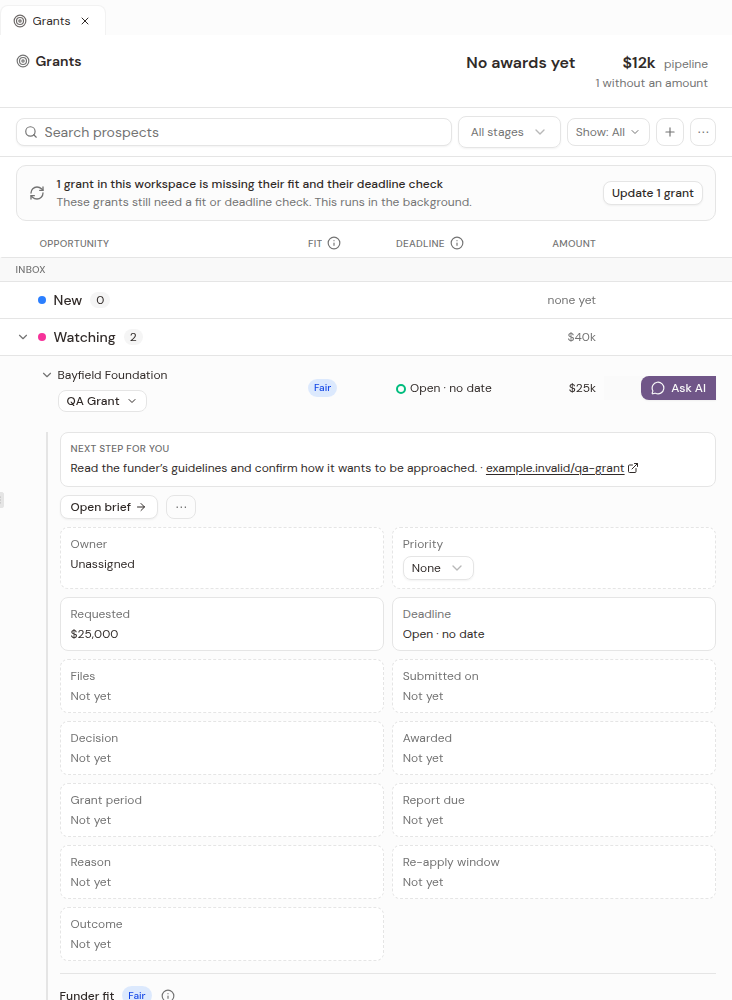Click the Funder fit info icon
This screenshot has width=732, height=1000.
pyautogui.click(x=168, y=995)
